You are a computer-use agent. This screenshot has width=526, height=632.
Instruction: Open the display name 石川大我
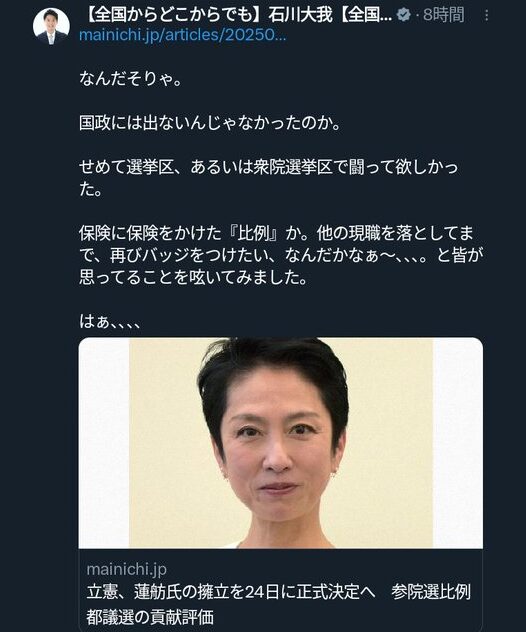pos(300,15)
